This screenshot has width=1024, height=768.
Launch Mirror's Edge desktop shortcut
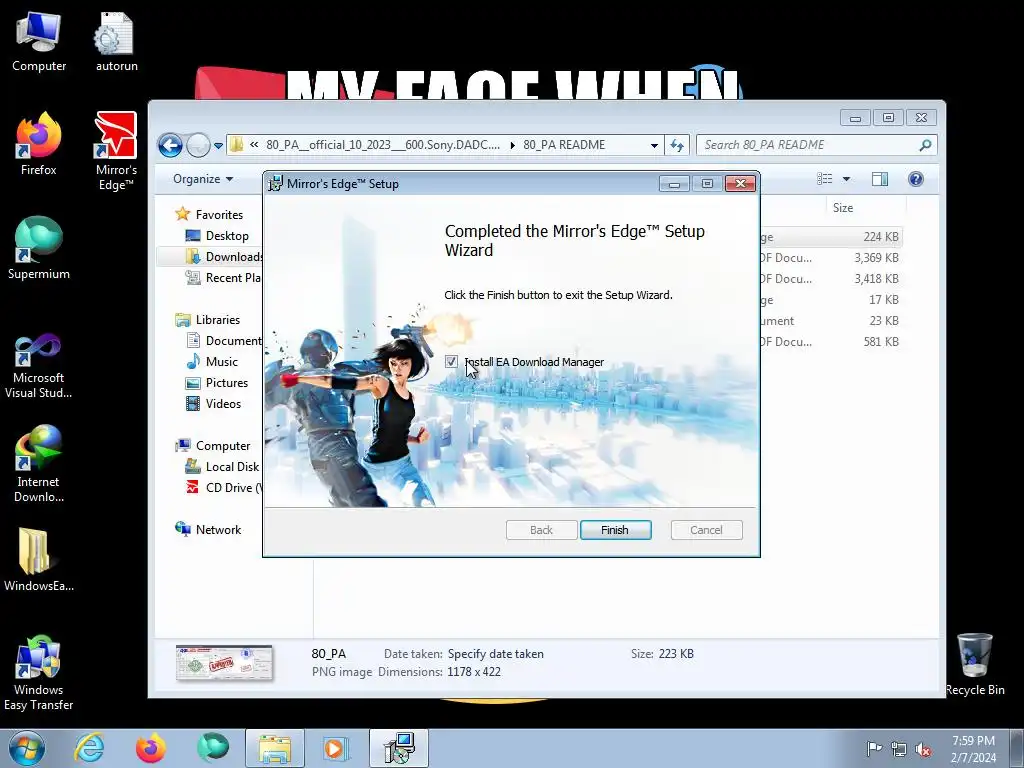click(x=116, y=152)
